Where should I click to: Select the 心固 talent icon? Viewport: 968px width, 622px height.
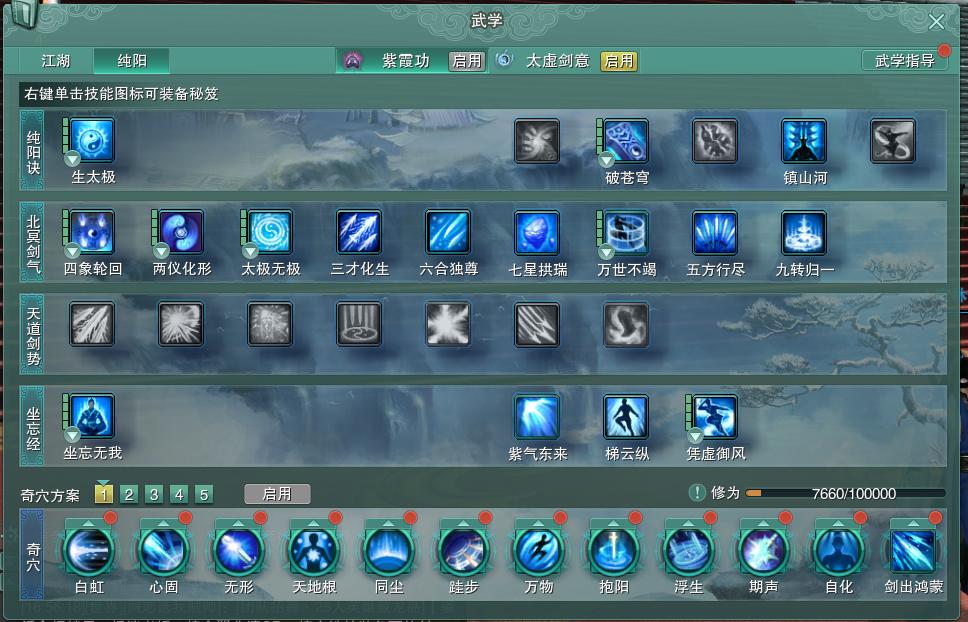point(164,550)
